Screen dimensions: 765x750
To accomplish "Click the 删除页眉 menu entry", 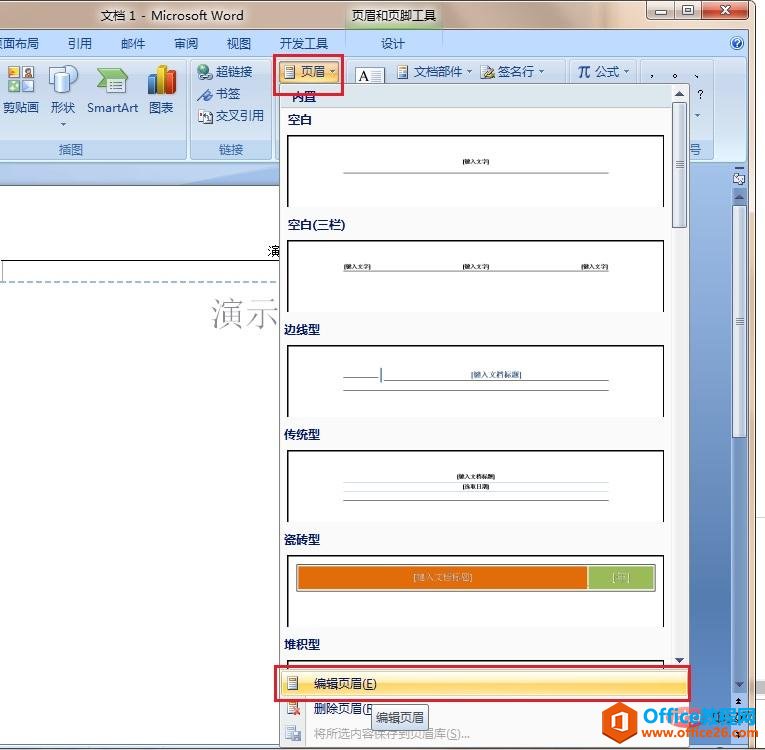I will pyautogui.click(x=343, y=708).
